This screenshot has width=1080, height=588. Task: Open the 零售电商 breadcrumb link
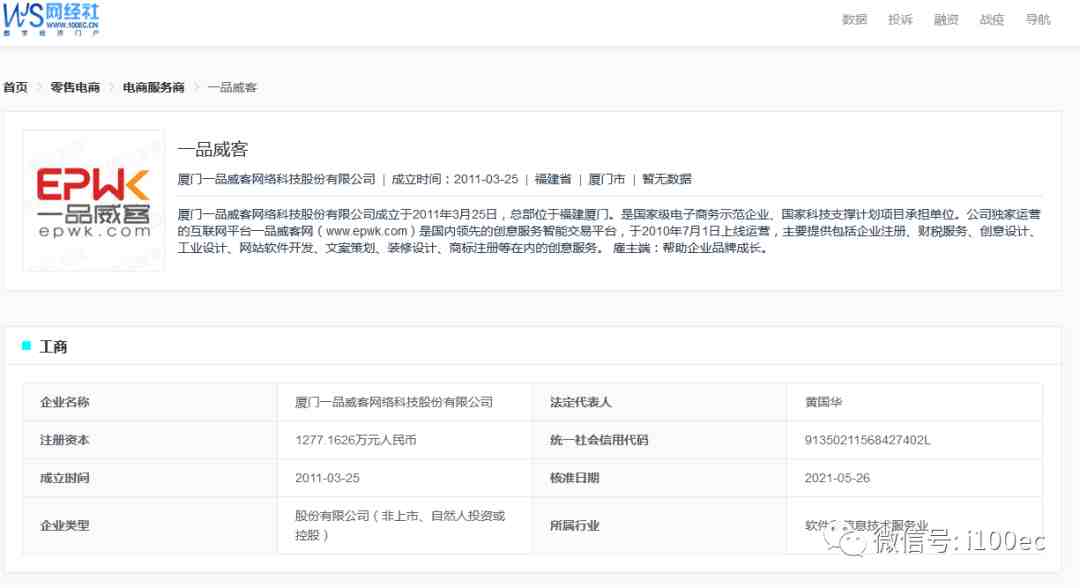pyautogui.click(x=75, y=87)
